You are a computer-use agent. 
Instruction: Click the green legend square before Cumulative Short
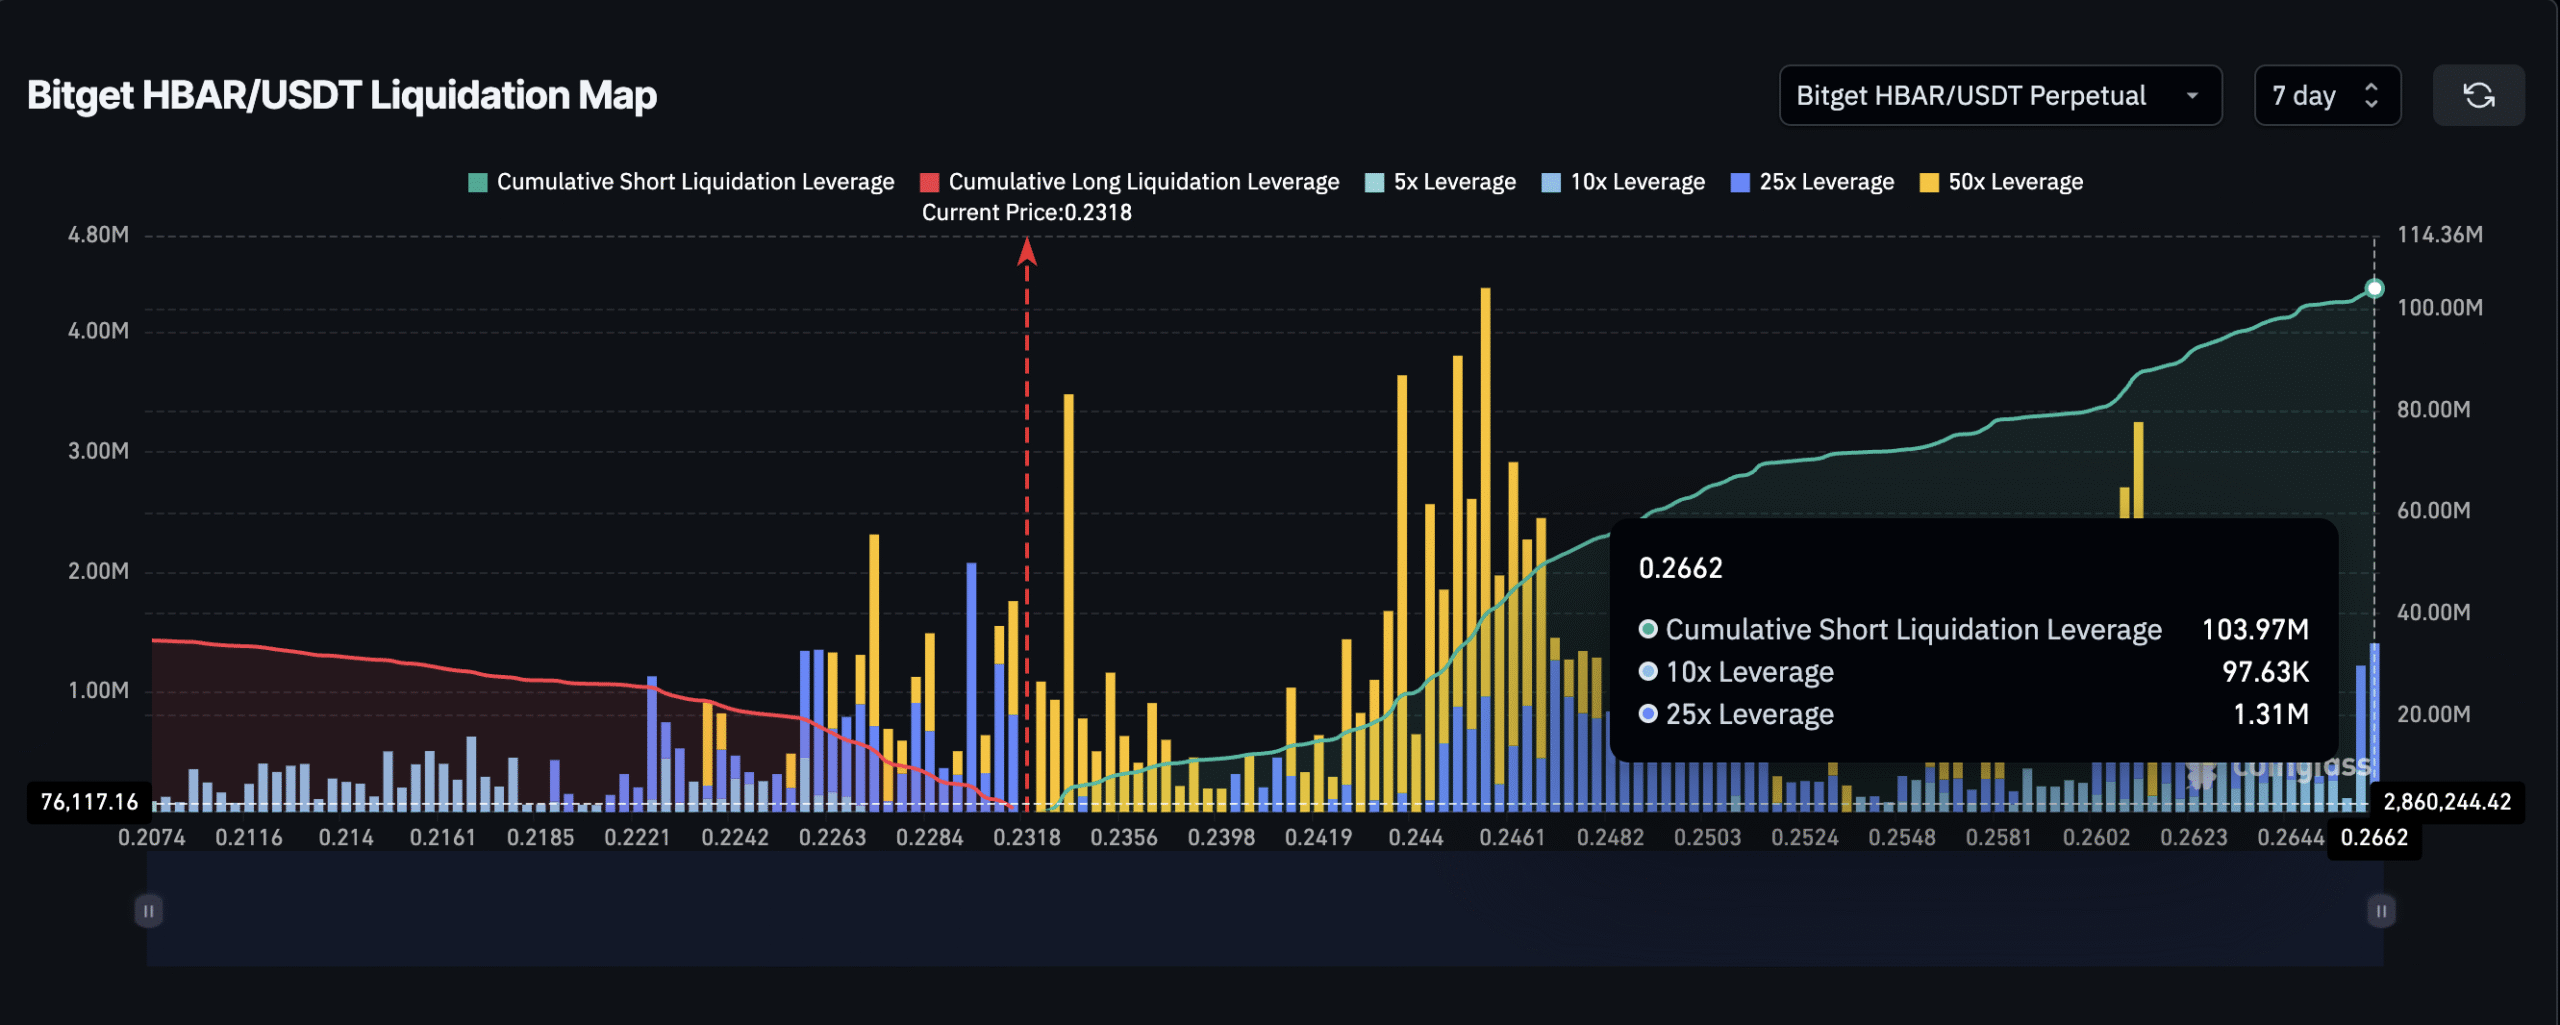pos(476,181)
